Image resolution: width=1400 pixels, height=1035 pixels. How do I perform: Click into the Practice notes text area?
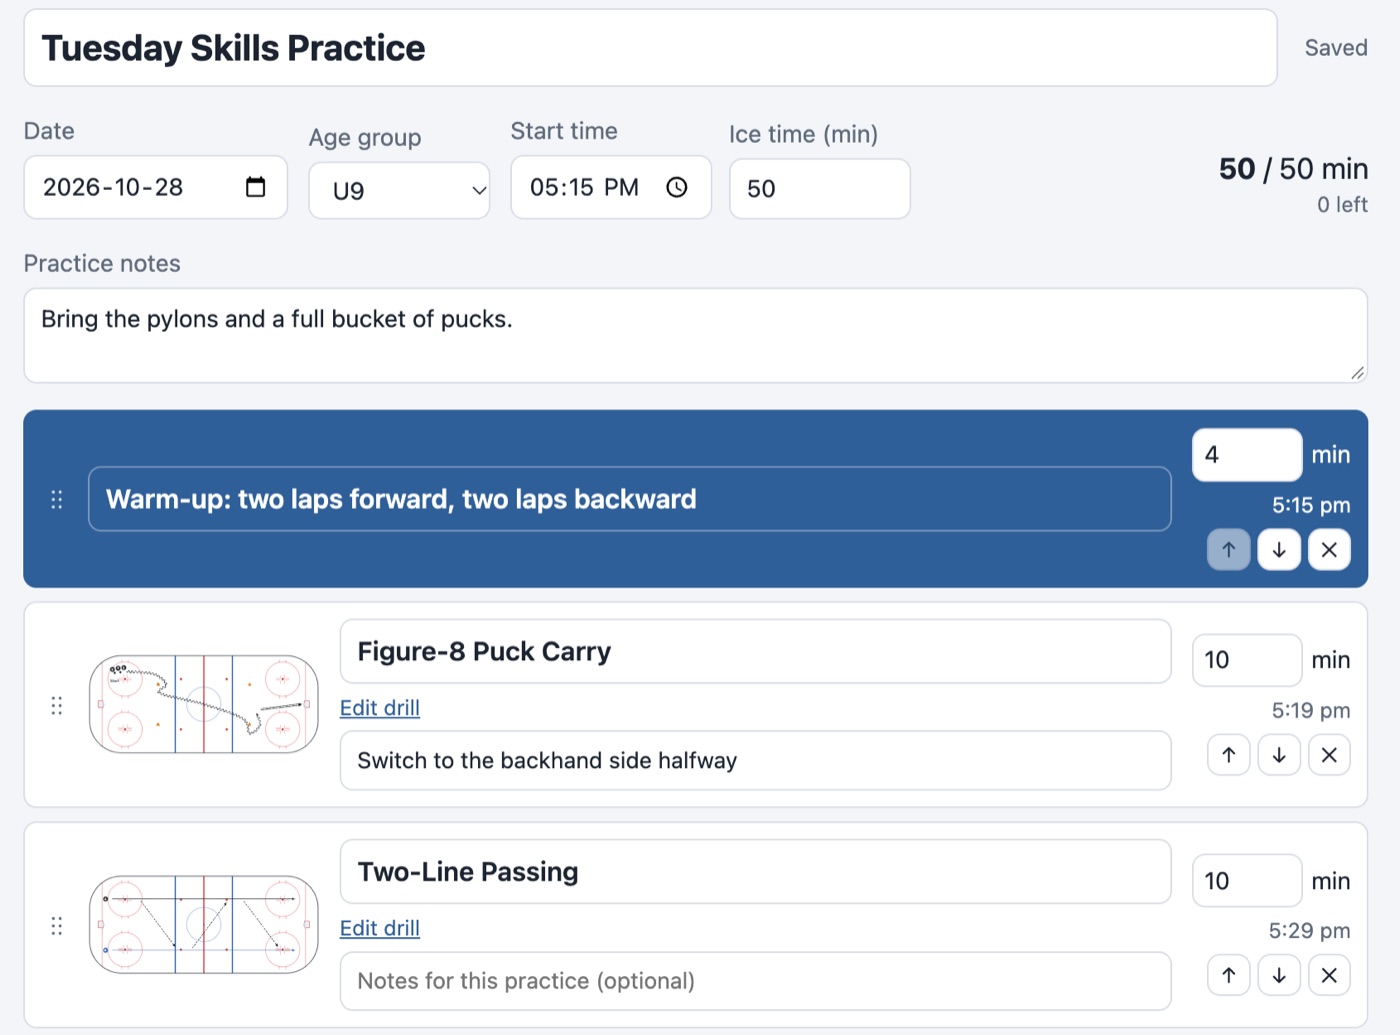[x=695, y=336]
